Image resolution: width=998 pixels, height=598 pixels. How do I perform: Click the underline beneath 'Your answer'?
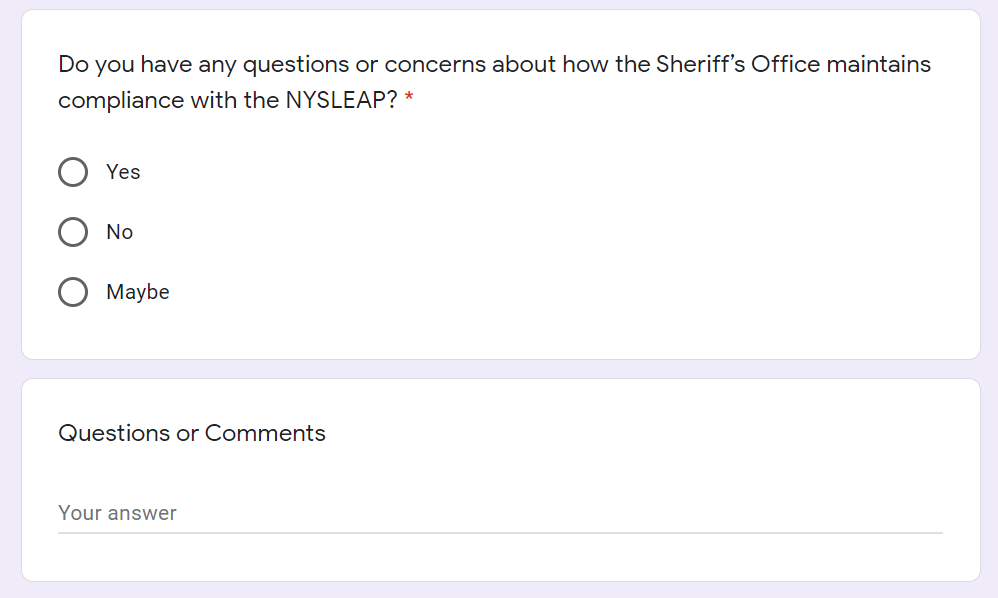click(499, 533)
